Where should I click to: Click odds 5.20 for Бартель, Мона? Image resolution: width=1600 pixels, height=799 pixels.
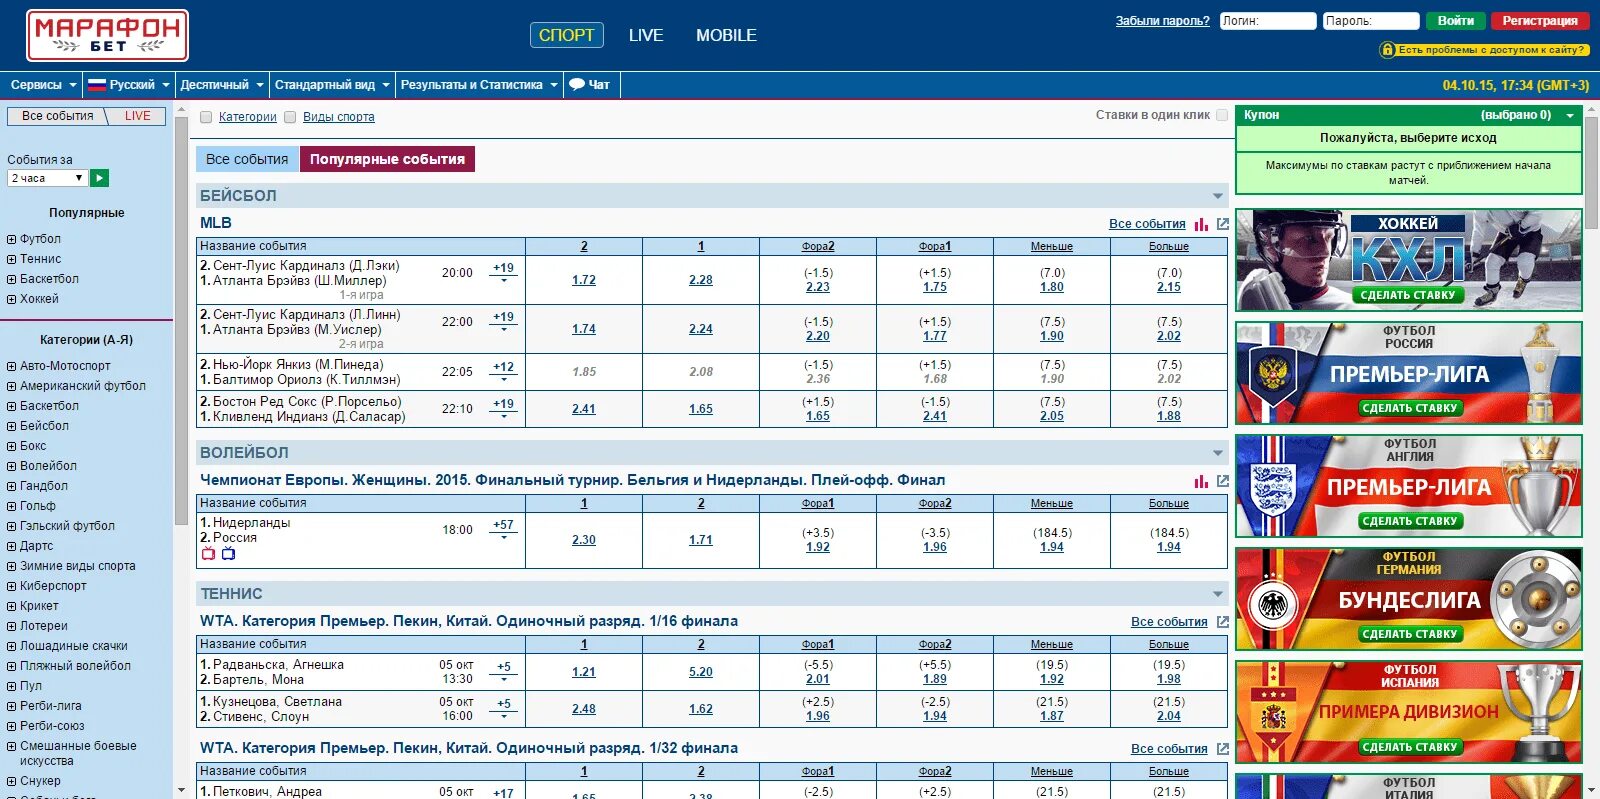pyautogui.click(x=701, y=672)
